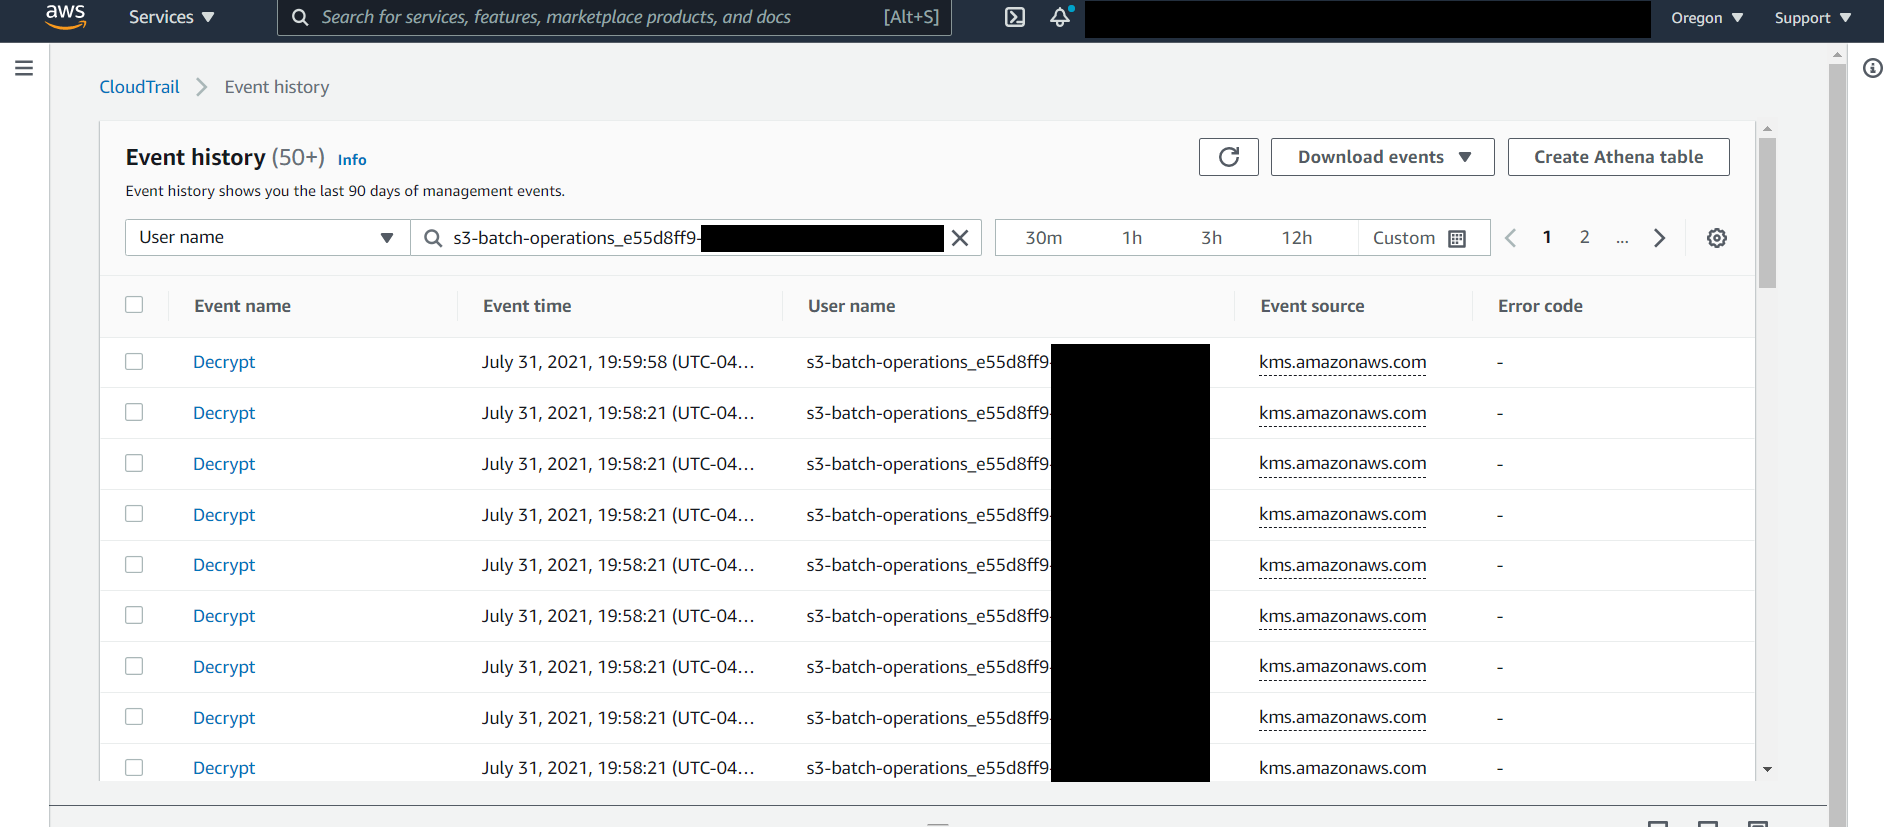
Task: Tick the checkbox of the sixth Decrypt row
Action: [x=134, y=615]
